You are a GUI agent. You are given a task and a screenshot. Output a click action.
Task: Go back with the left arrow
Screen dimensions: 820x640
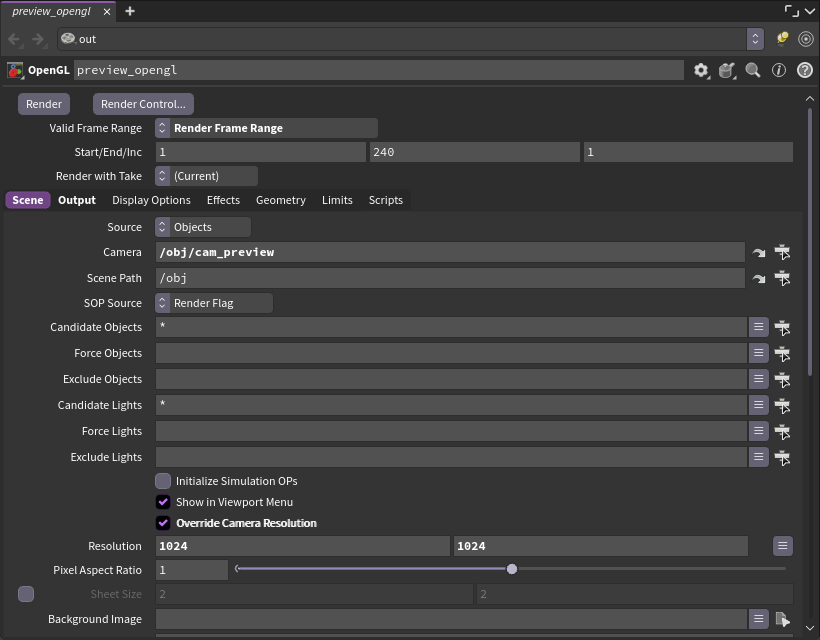pos(14,39)
